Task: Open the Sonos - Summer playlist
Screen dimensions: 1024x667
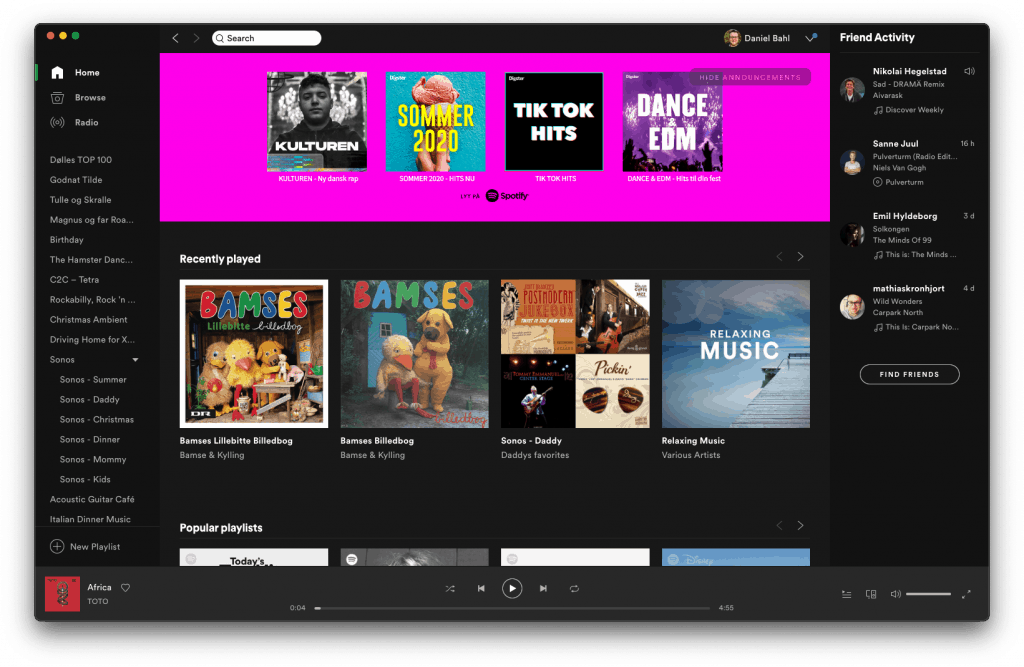Action: pos(93,380)
